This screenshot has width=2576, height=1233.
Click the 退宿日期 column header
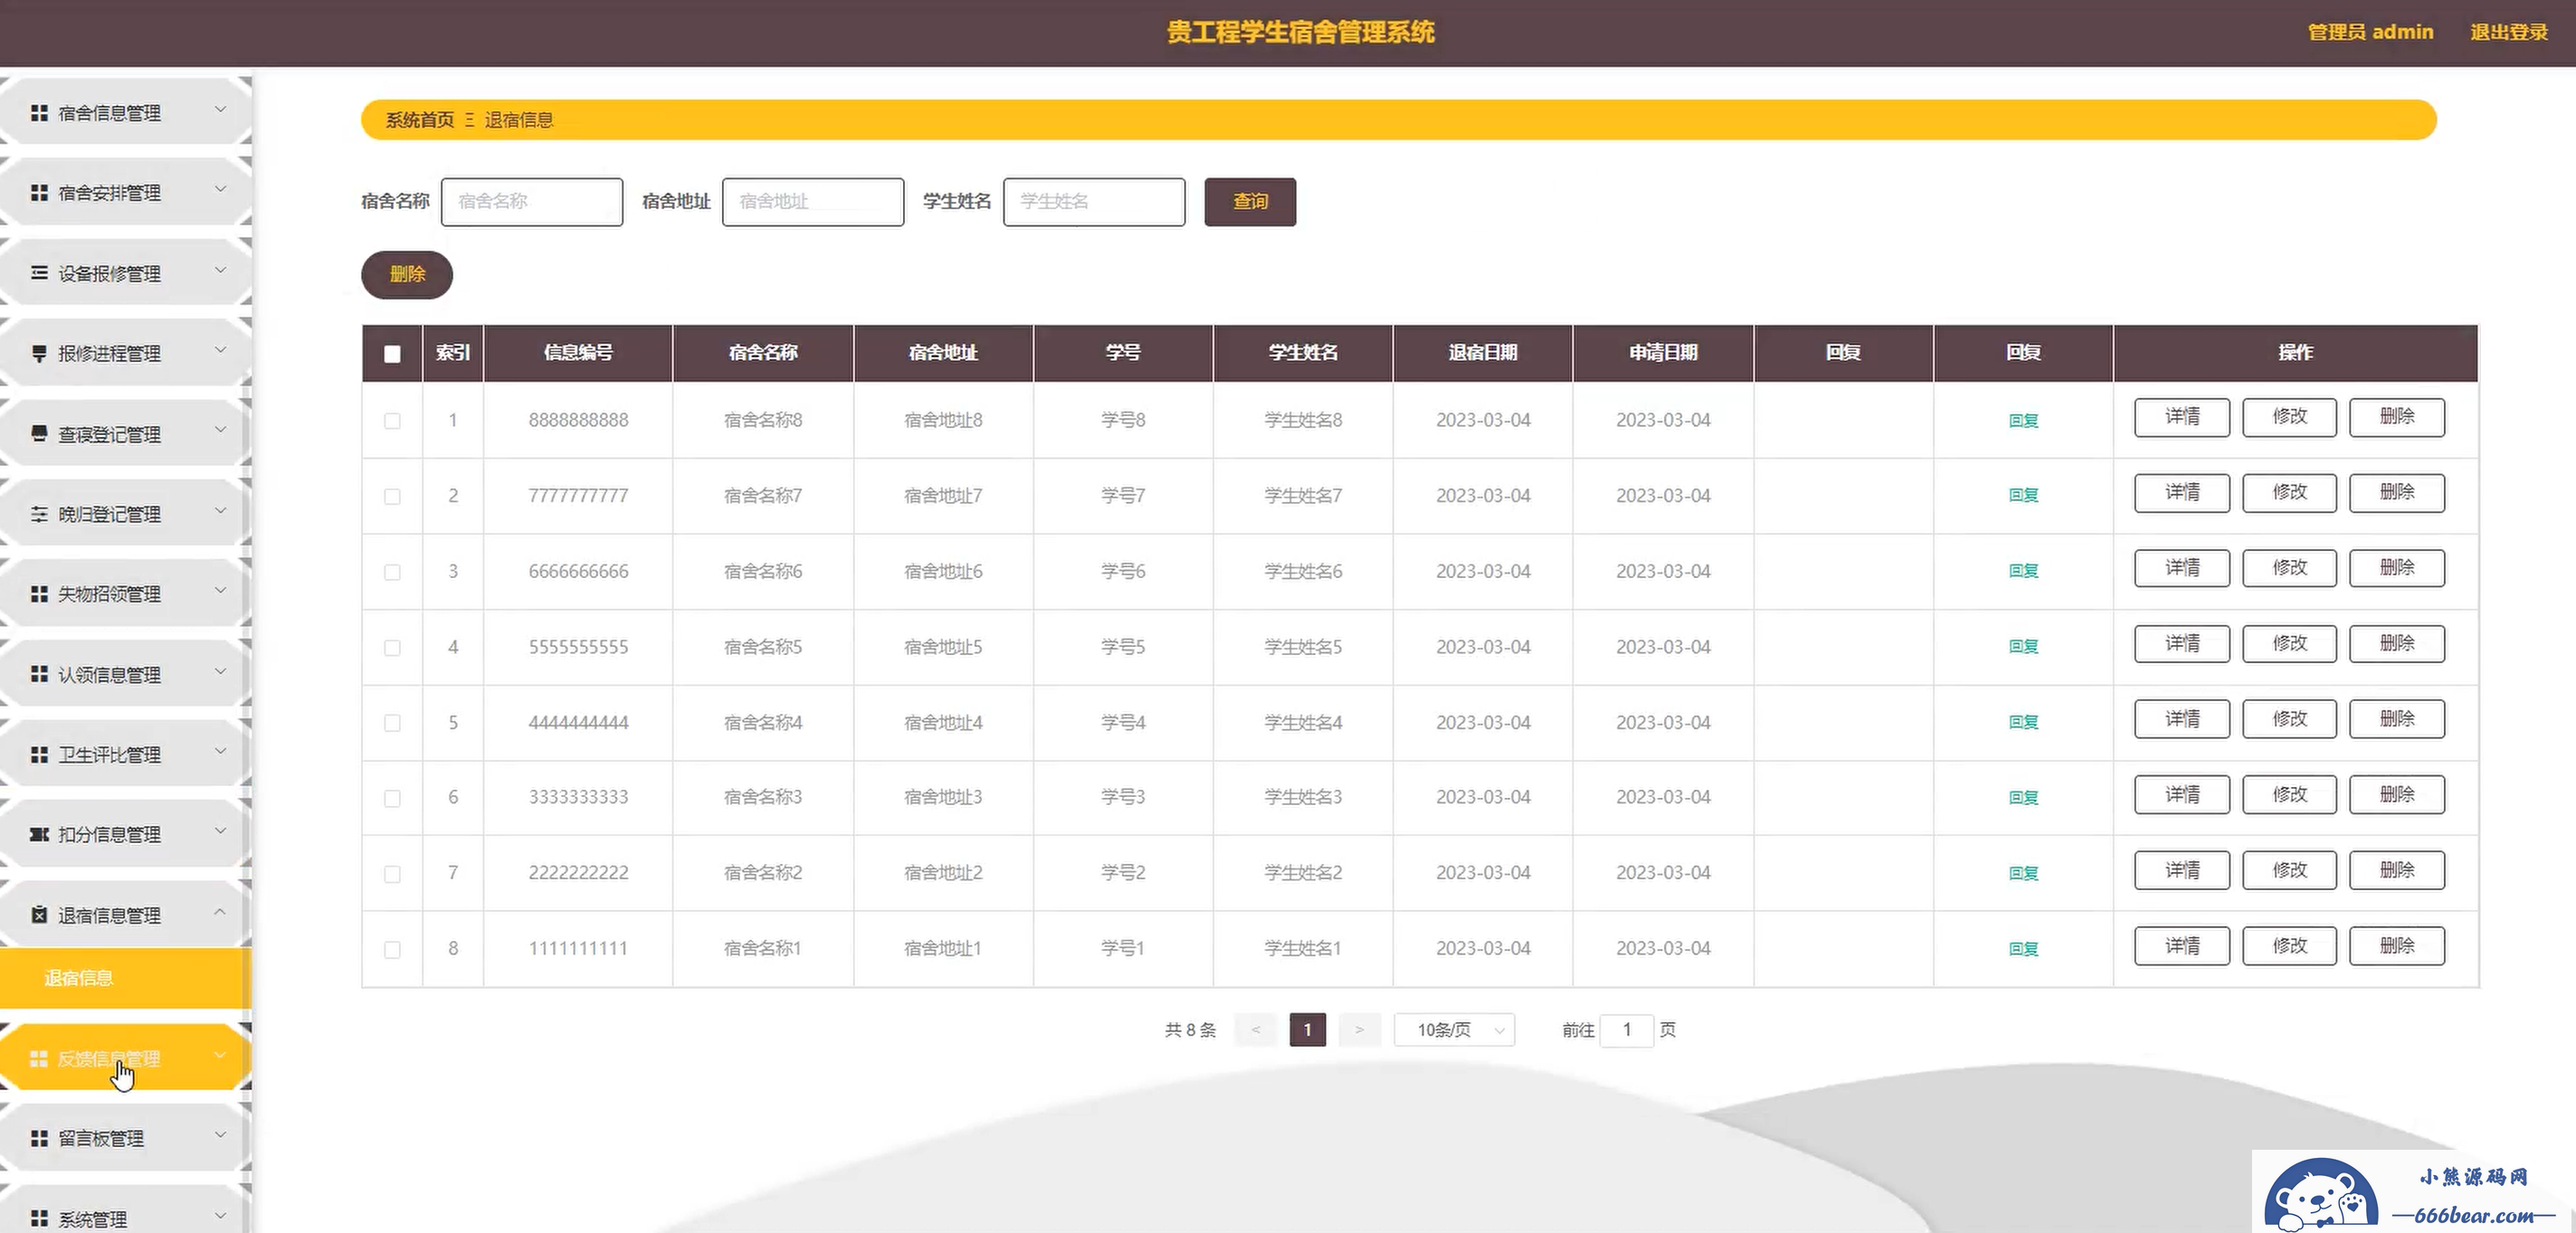[1483, 353]
